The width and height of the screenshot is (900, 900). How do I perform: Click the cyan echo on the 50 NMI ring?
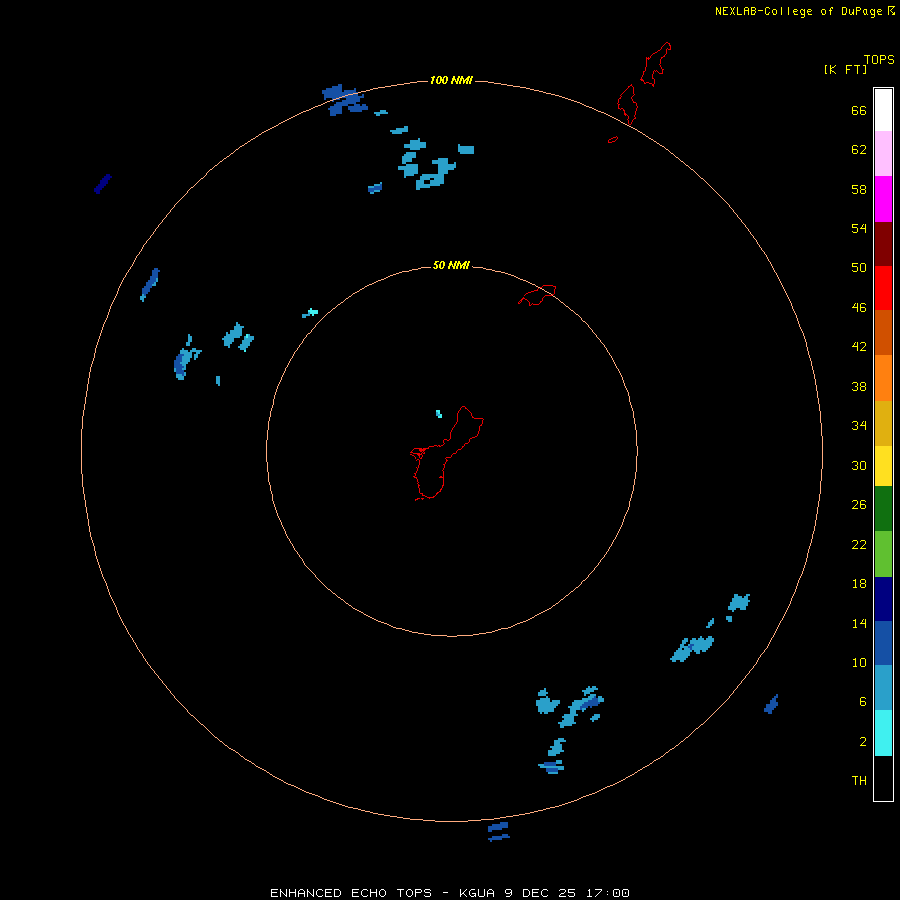pyautogui.click(x=310, y=313)
